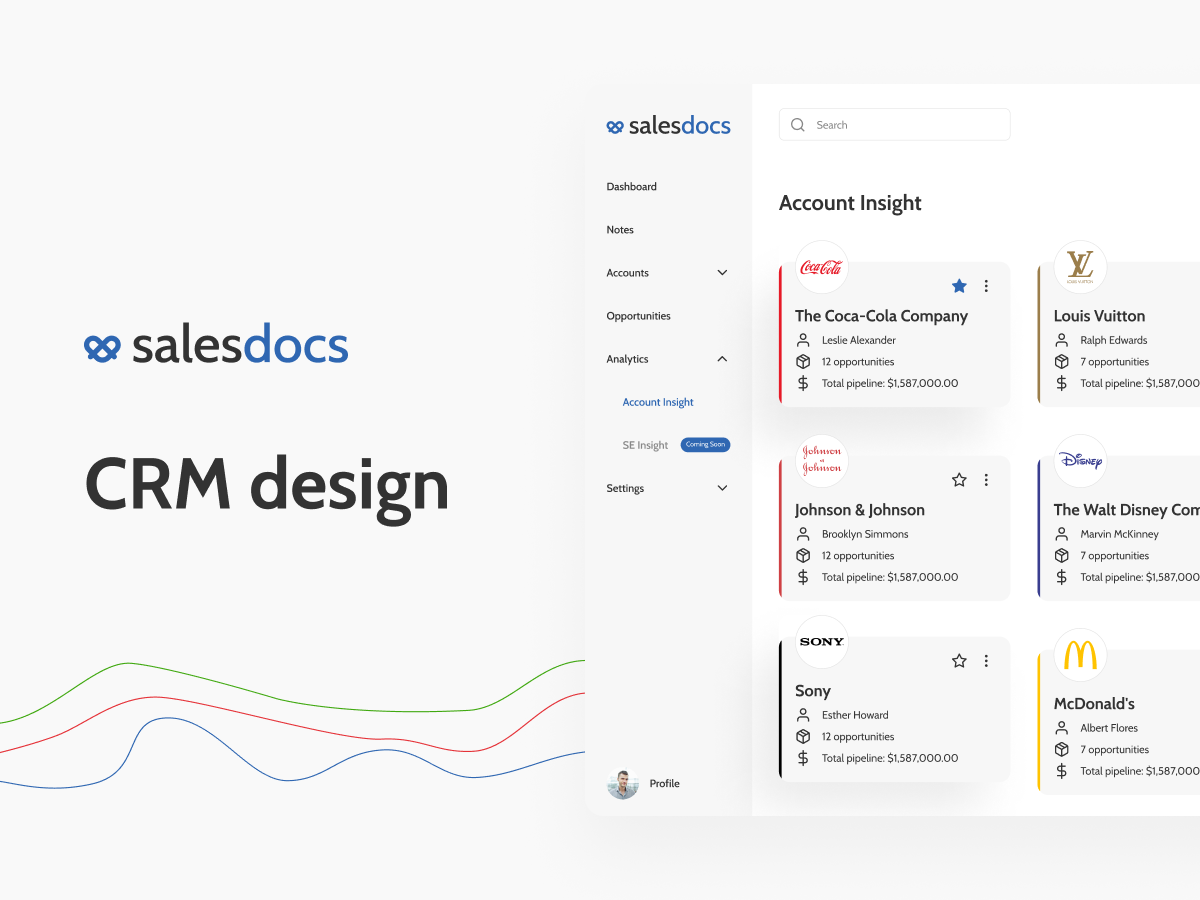Click the person icon beside Ralph Edwards

[1062, 340]
